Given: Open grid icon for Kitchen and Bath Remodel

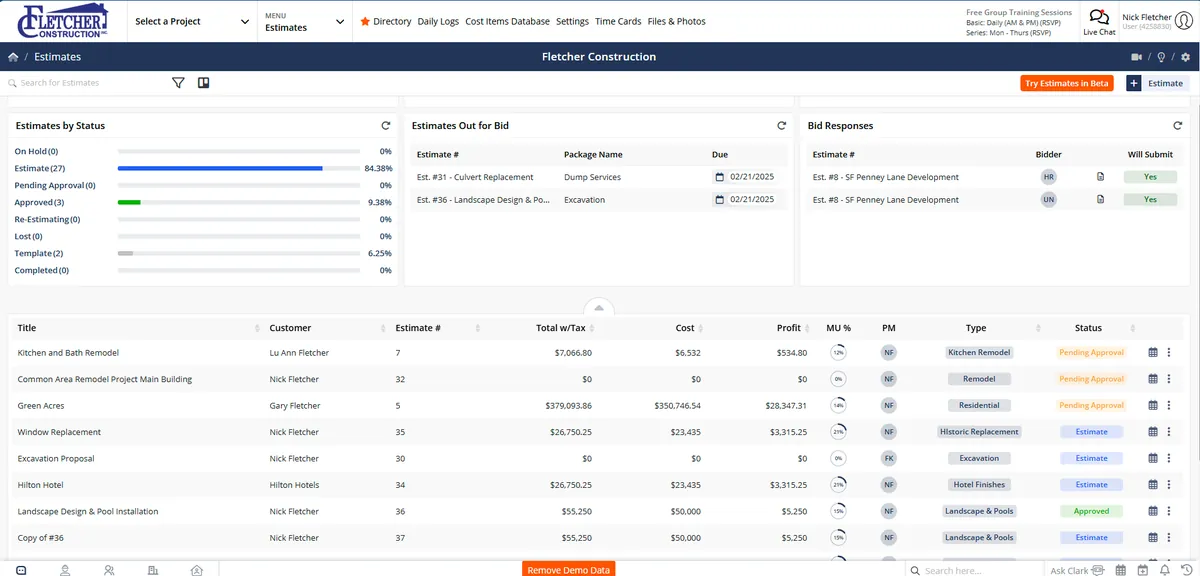Looking at the screenshot, I should pos(1153,352).
